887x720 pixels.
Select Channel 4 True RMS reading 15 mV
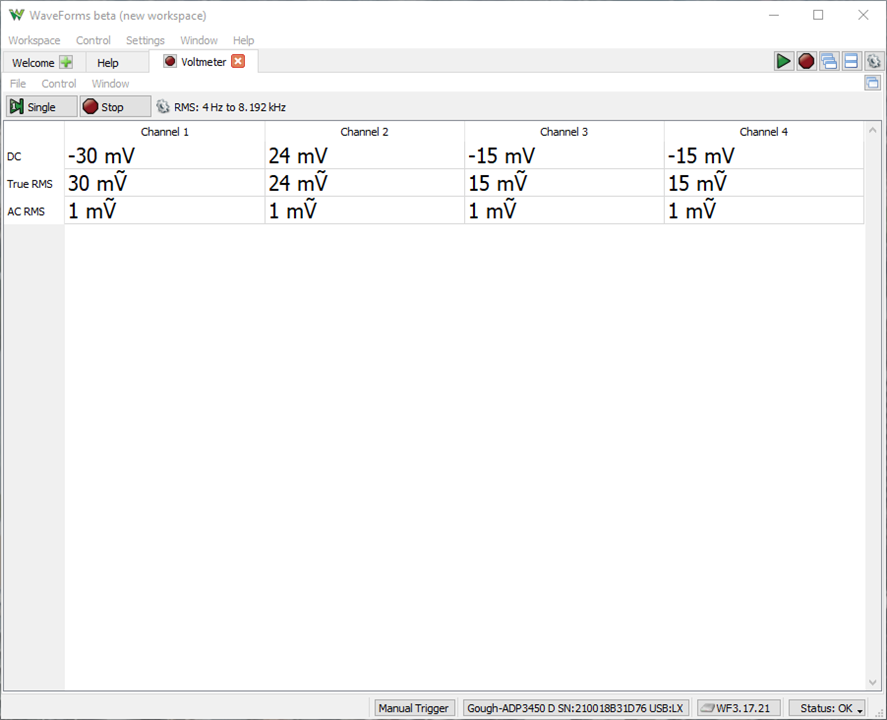(x=764, y=183)
